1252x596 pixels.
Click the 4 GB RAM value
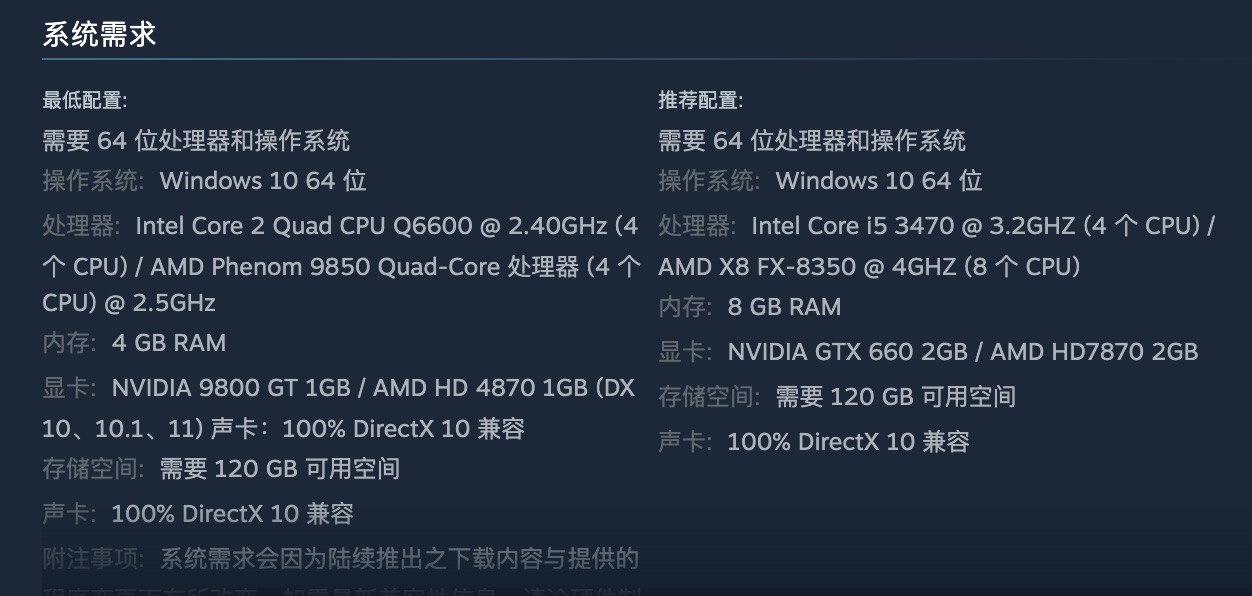click(x=169, y=343)
